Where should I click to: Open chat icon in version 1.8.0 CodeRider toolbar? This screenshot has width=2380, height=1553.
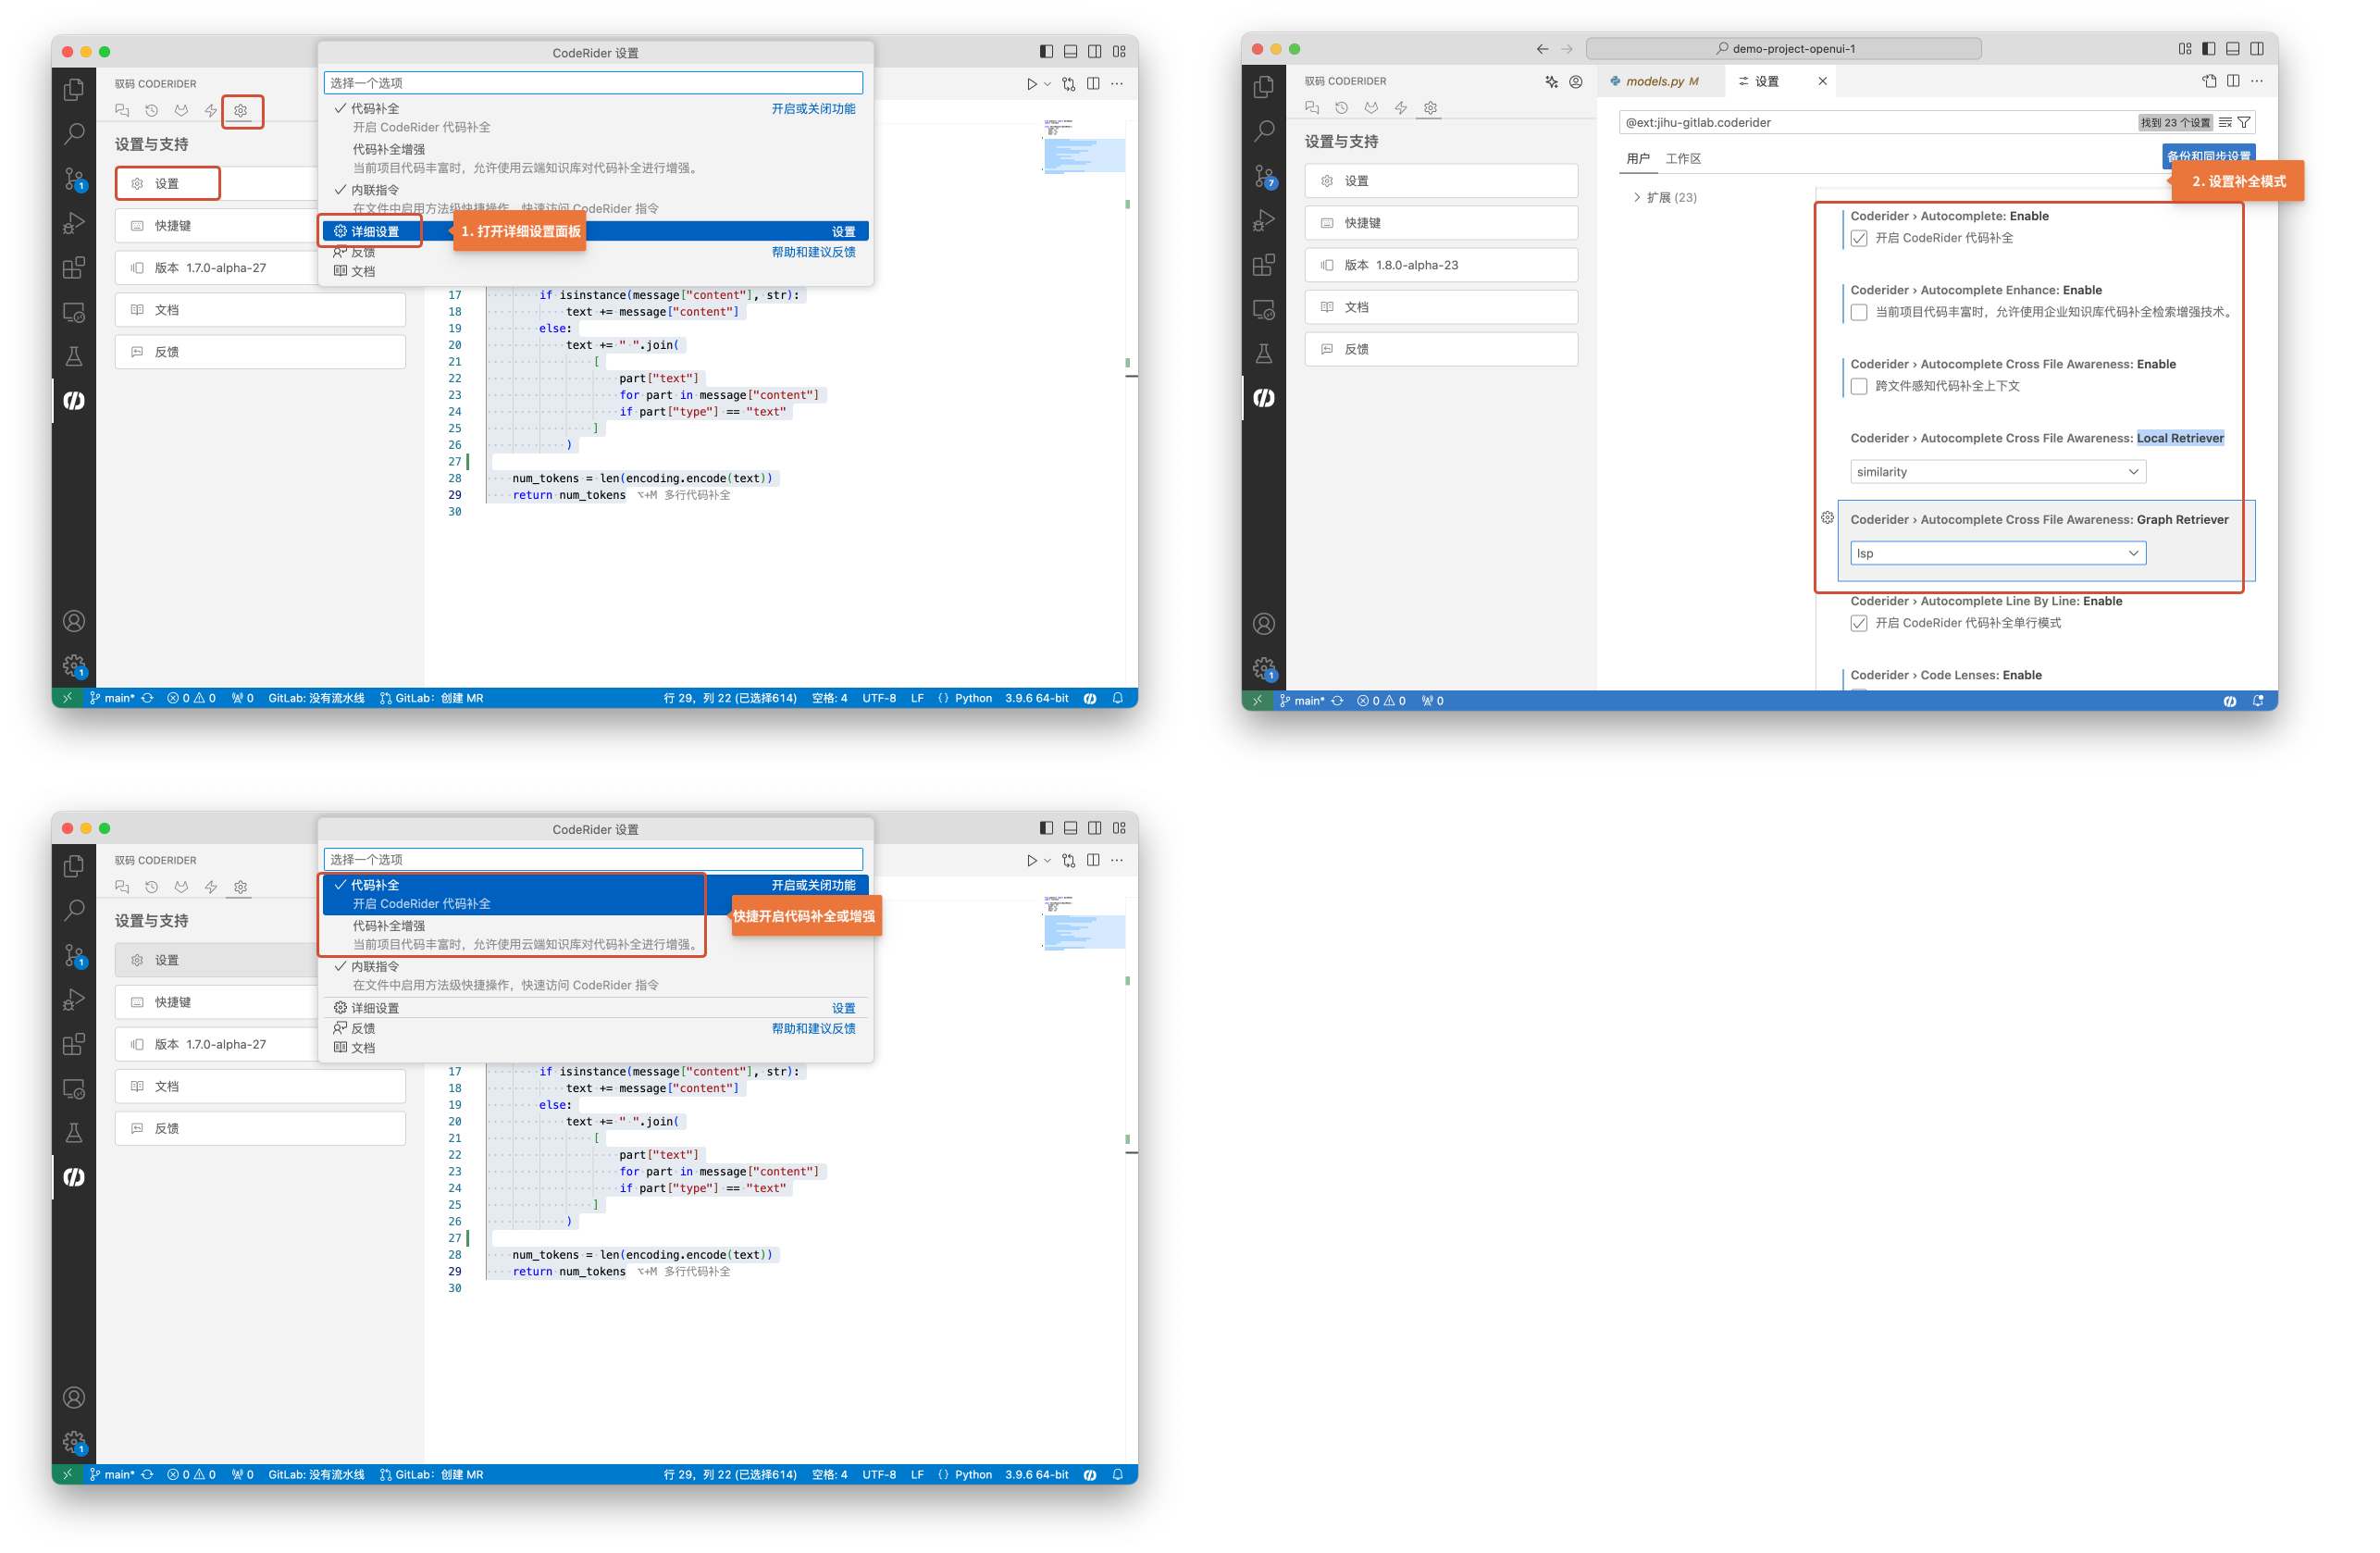pos(1312,108)
